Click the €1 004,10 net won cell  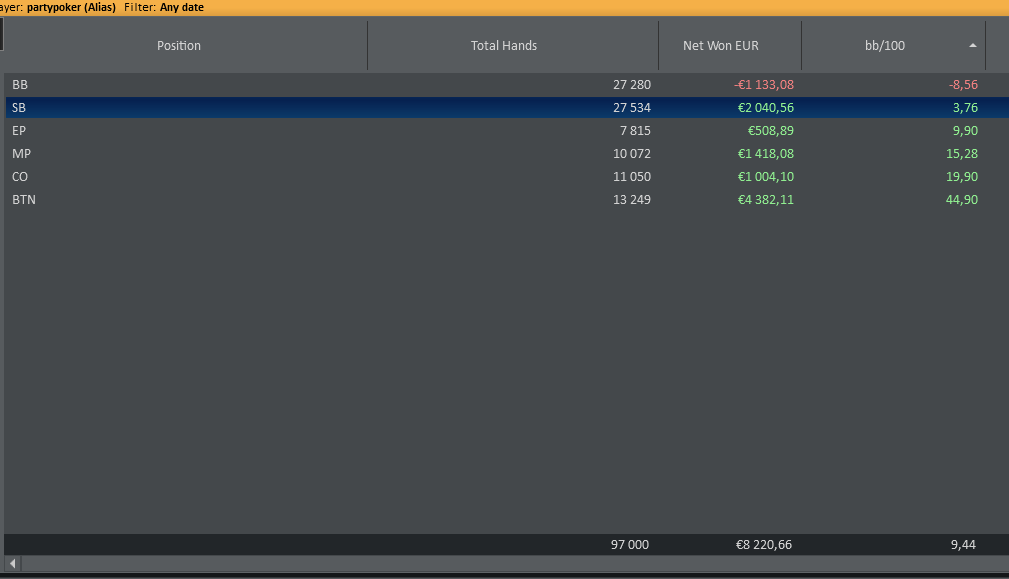point(766,177)
